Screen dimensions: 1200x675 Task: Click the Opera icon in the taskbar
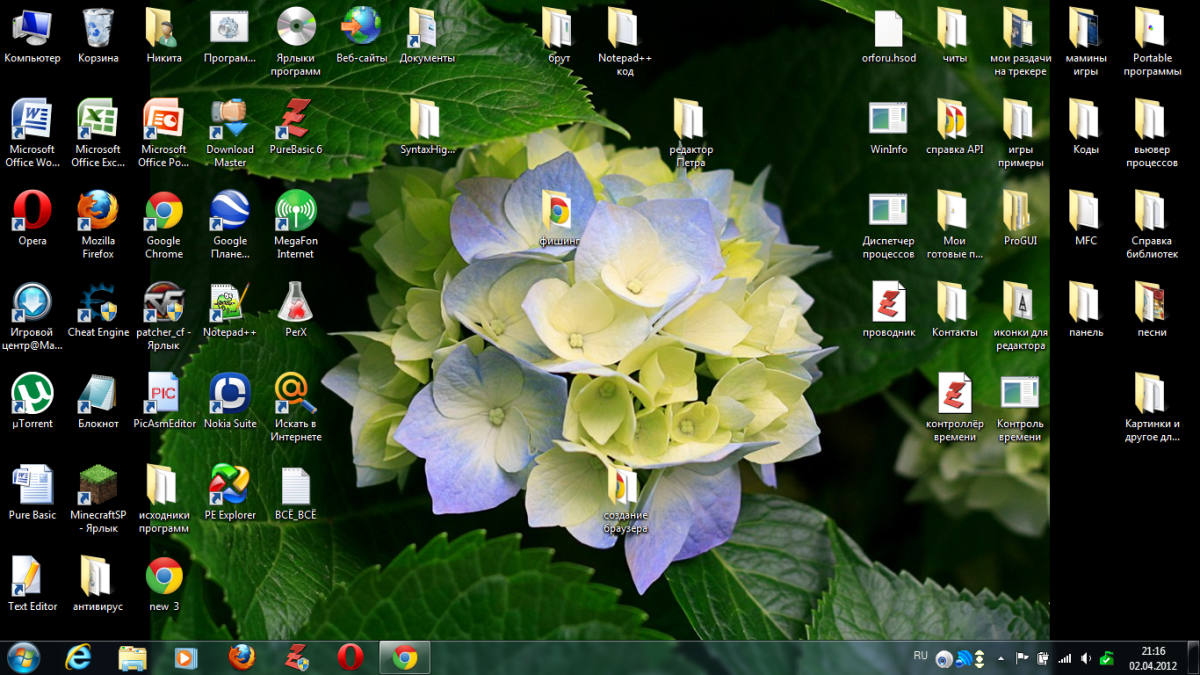350,657
